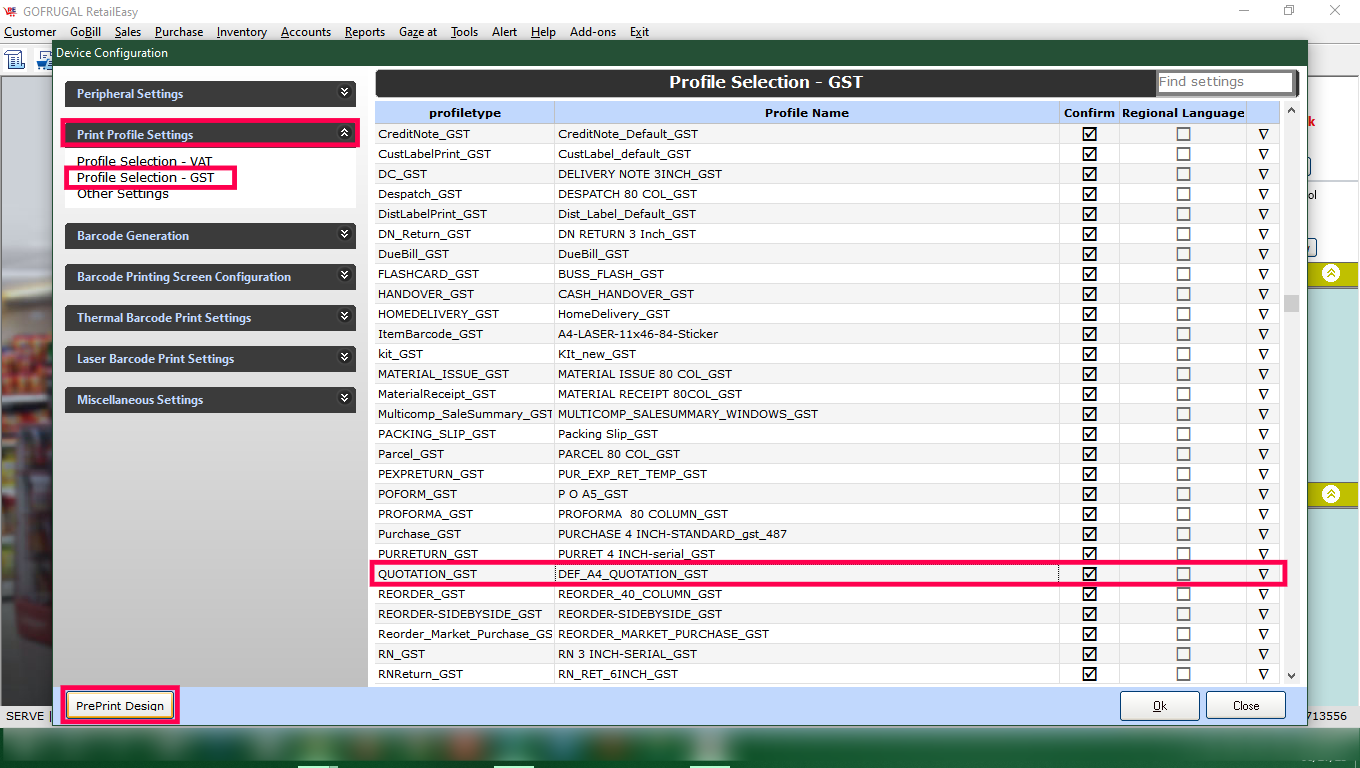This screenshot has height=768, width=1360.
Task: Enable Regional Language for HOMEDELIVERY_GST
Action: pos(1183,314)
